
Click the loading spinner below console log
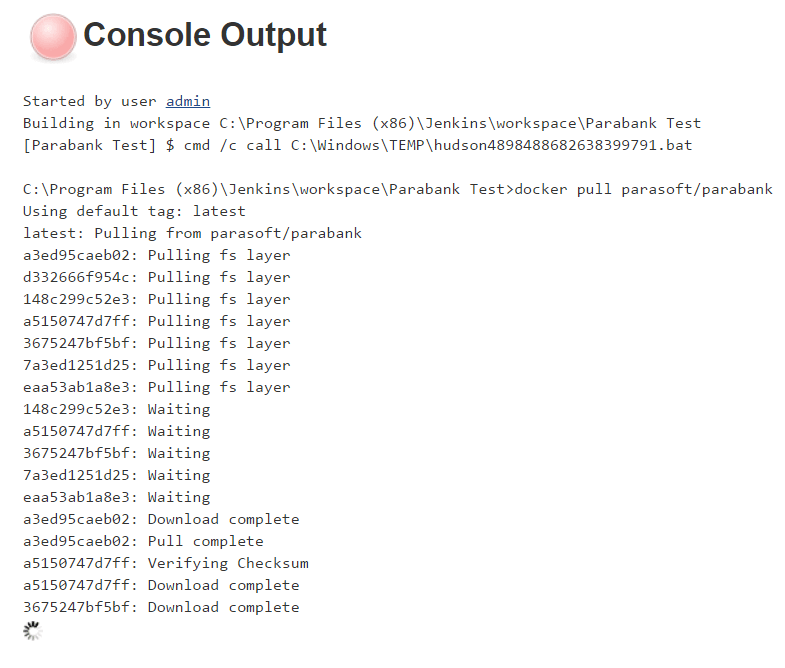[33, 631]
